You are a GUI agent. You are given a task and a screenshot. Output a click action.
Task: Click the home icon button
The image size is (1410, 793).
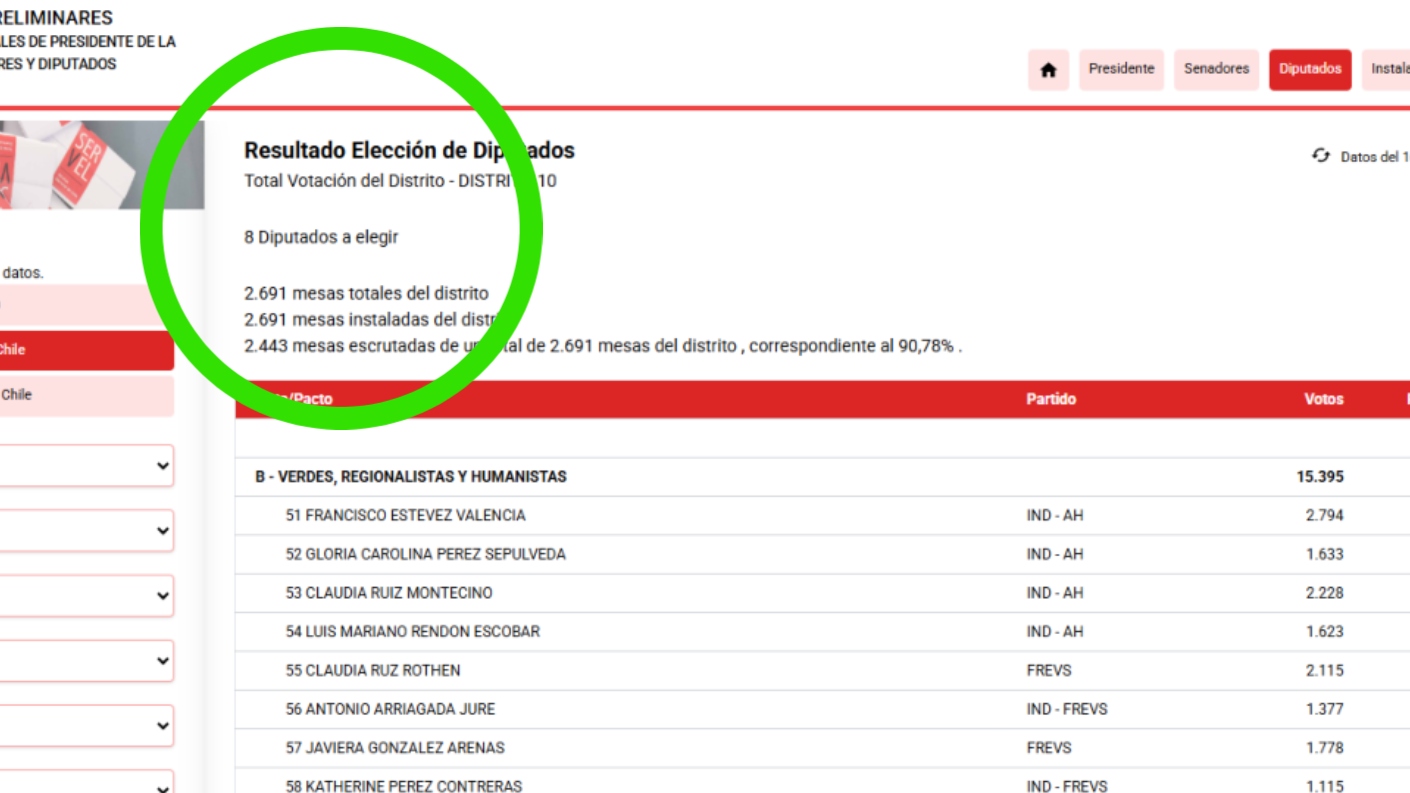coord(1048,70)
